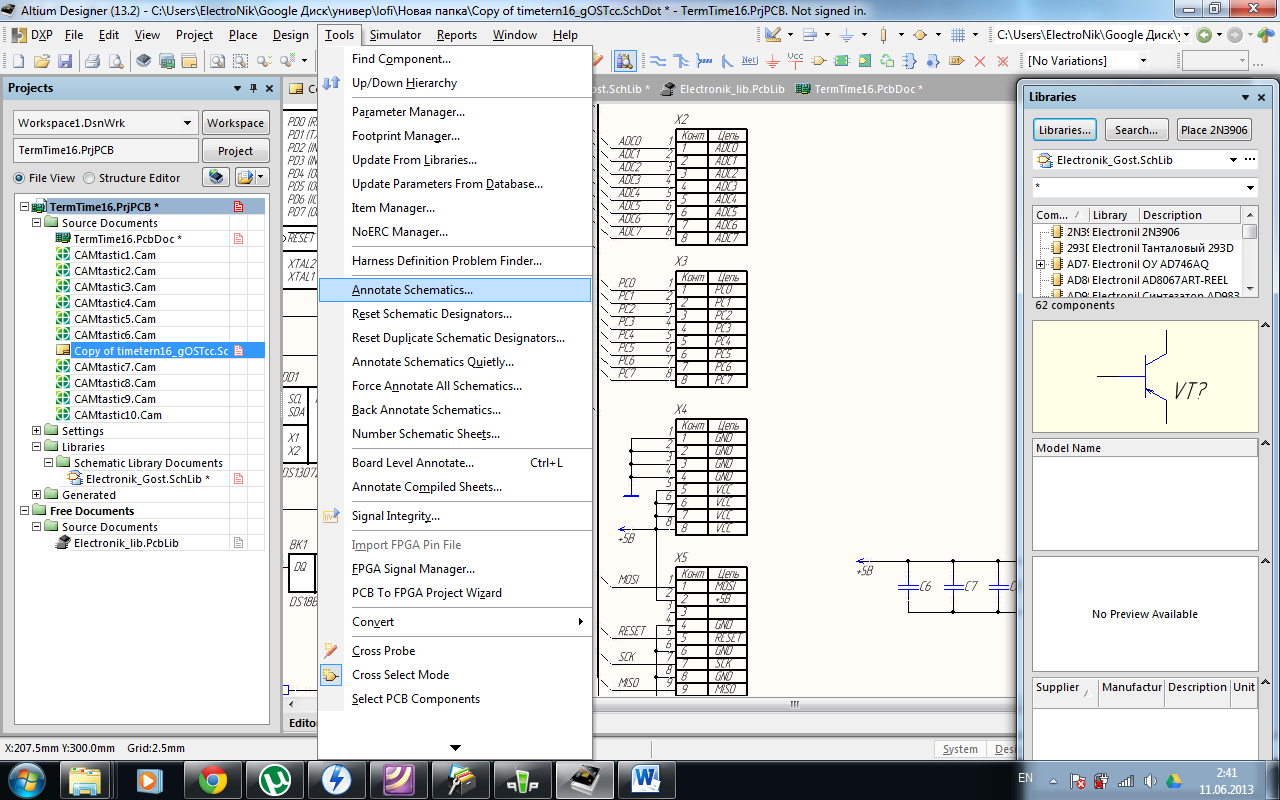
Task: Collapse the Schematic Library Documents node
Action: 49,463
